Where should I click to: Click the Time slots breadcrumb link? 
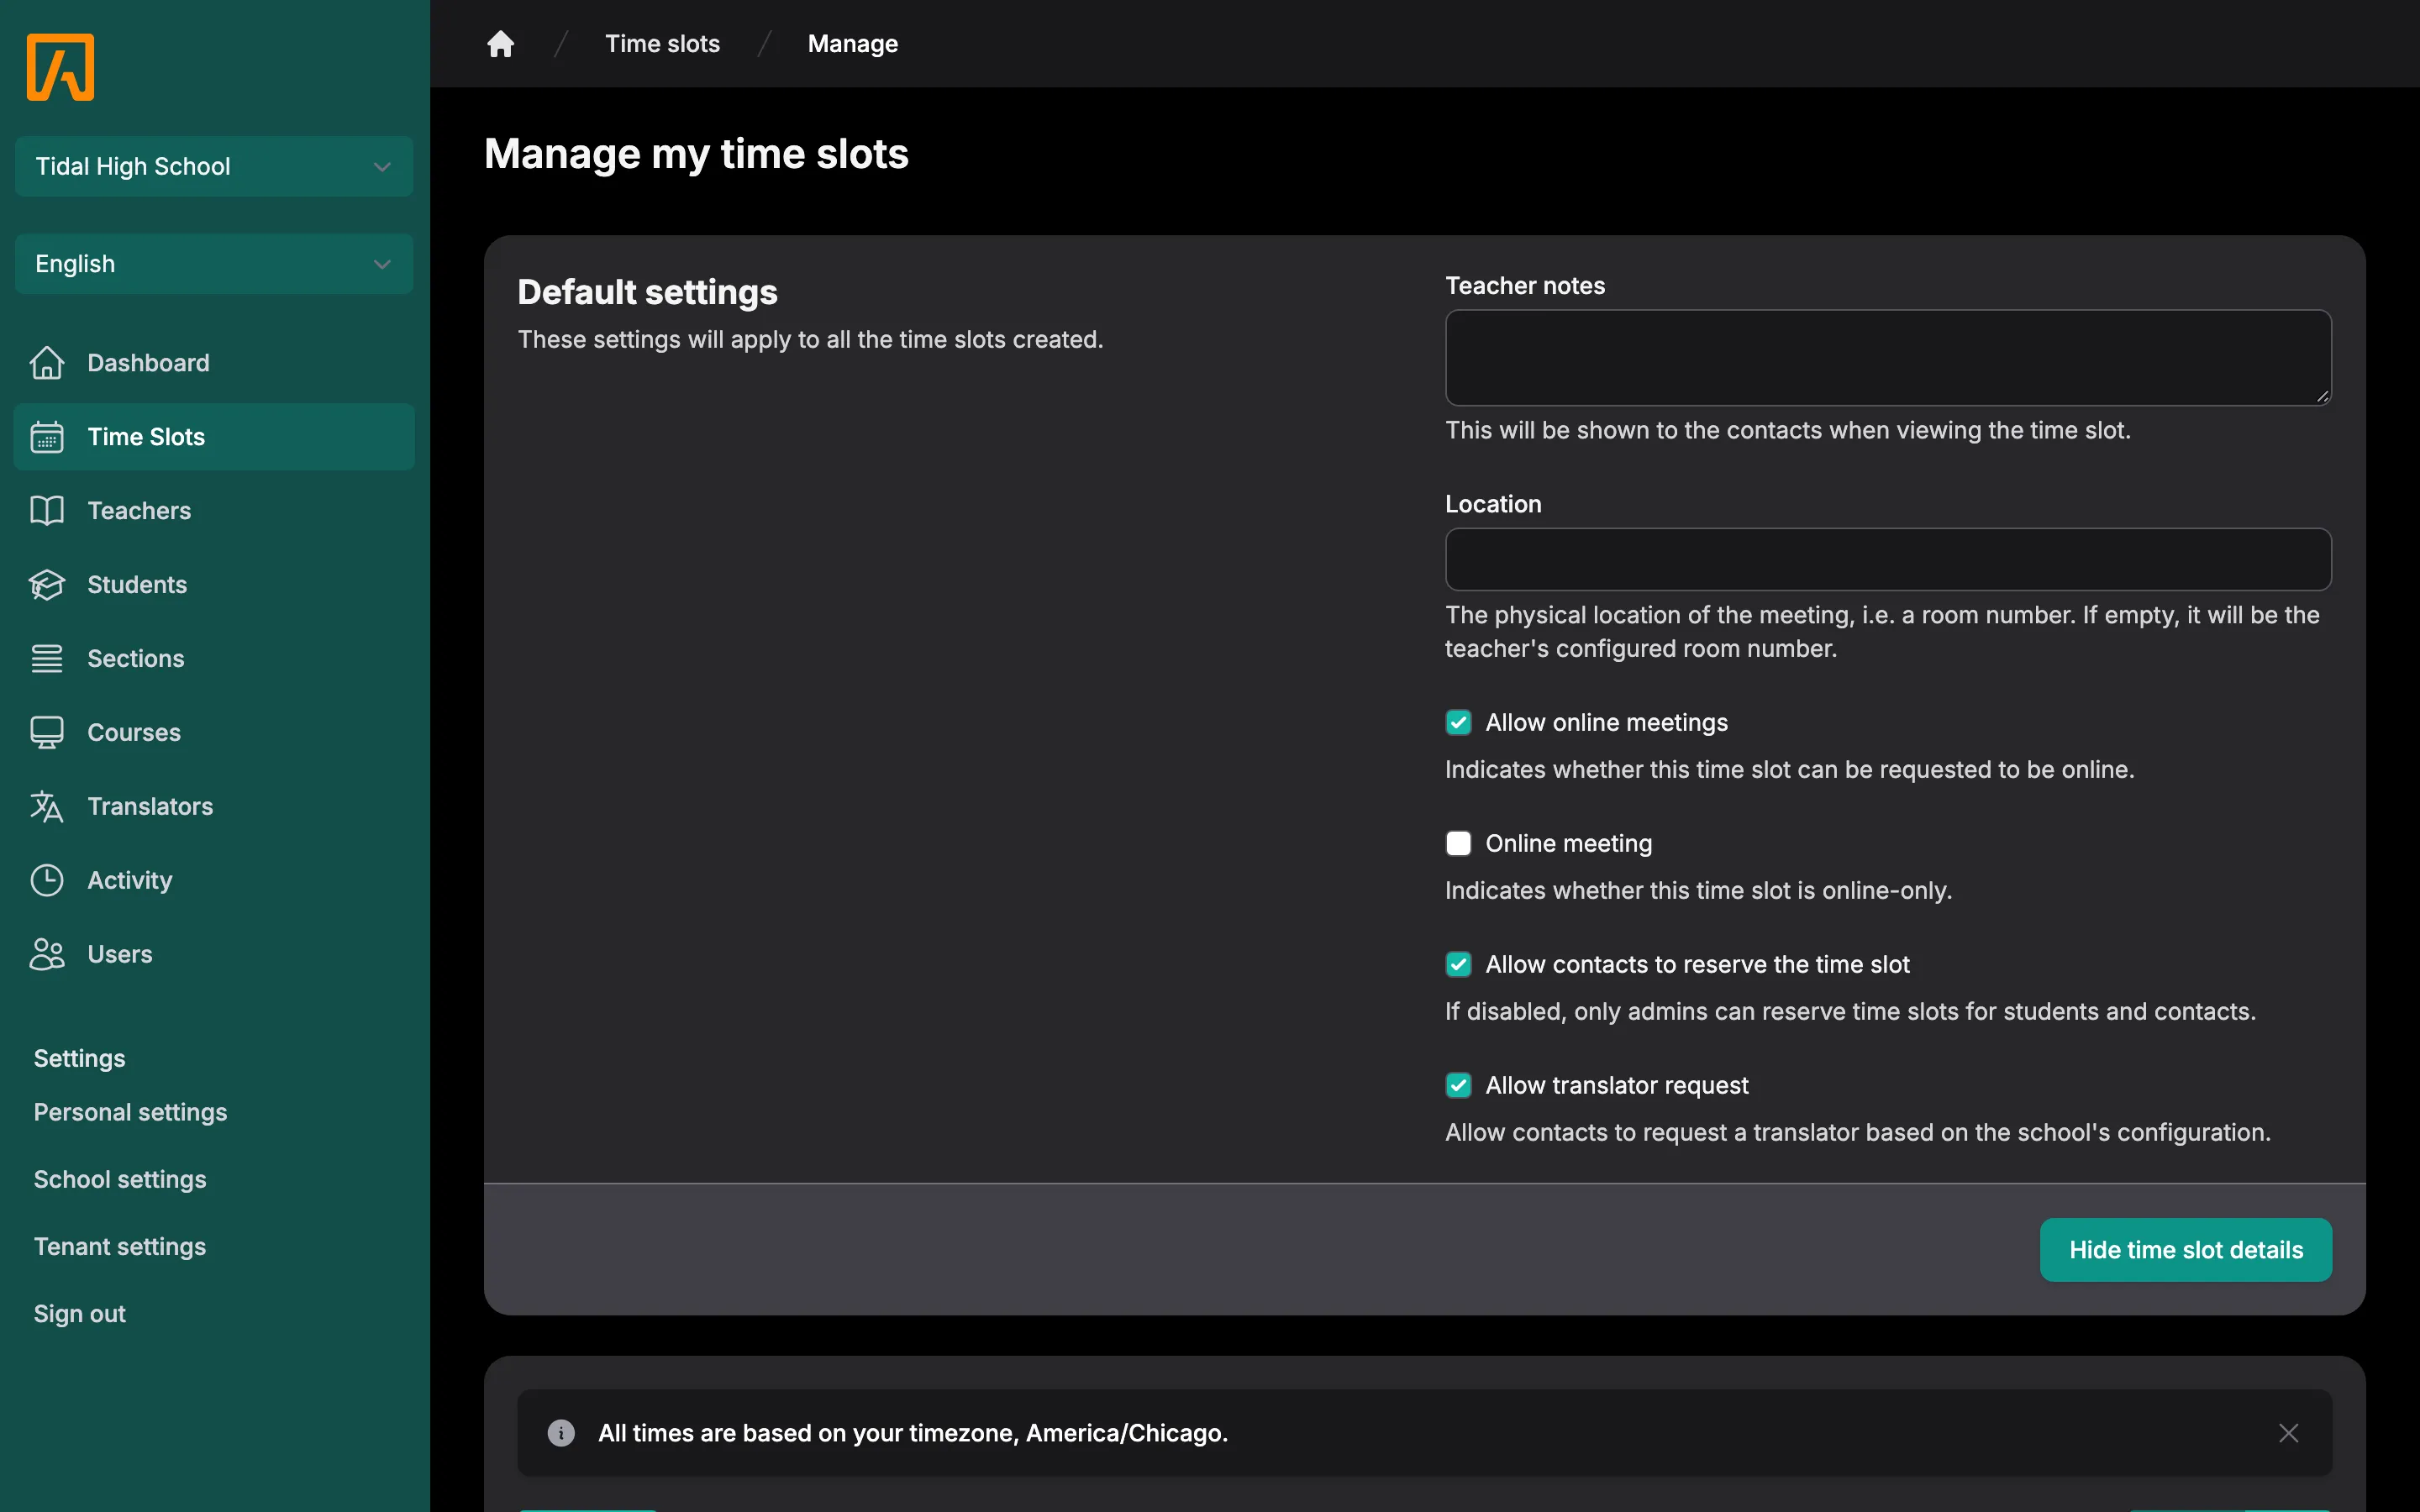[x=662, y=44]
